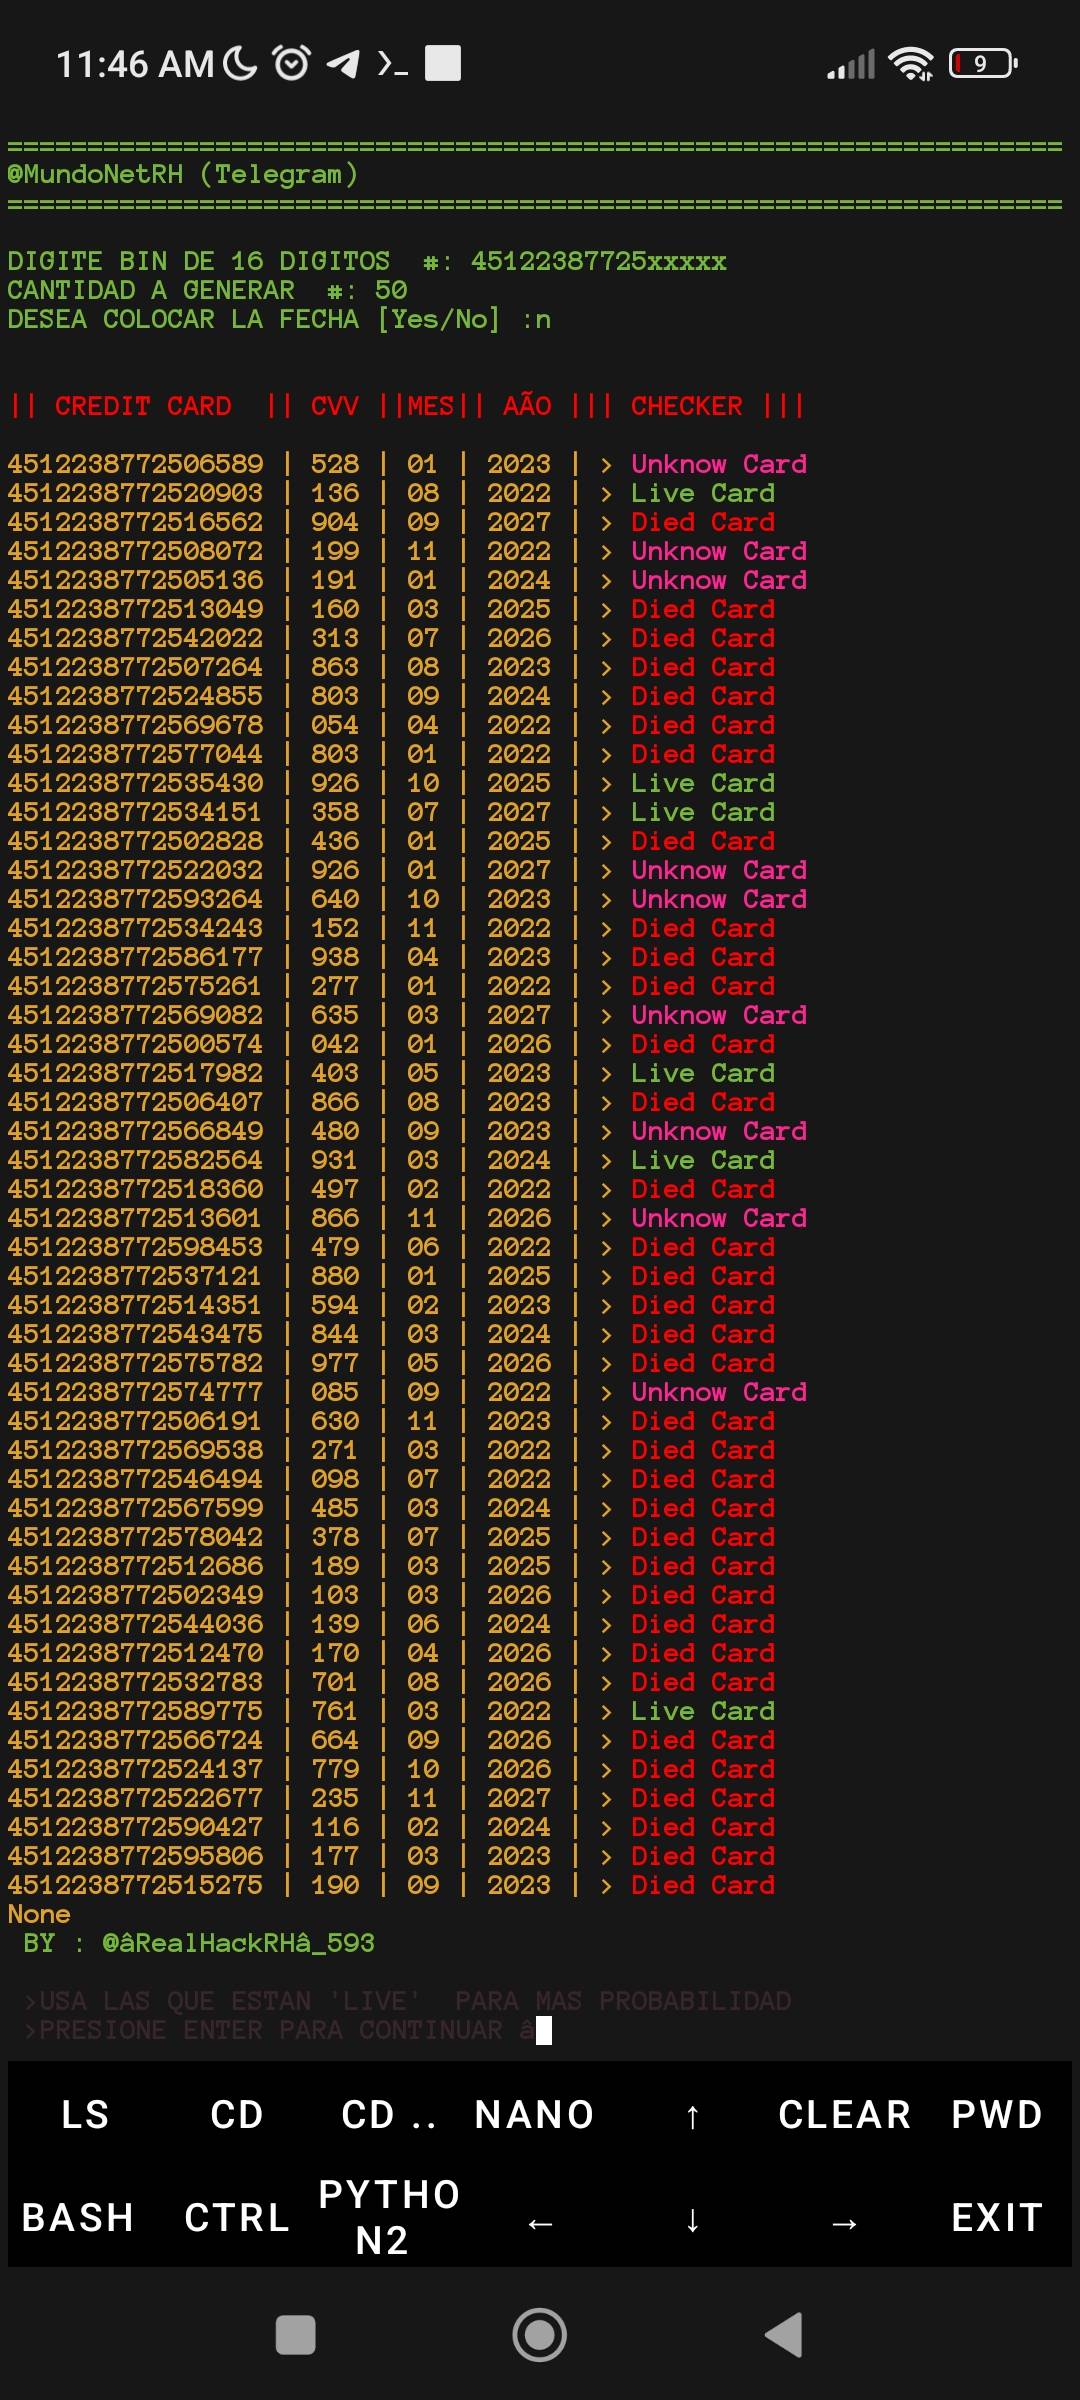
Task: Tap the LS shortcut key
Action: (84, 2114)
